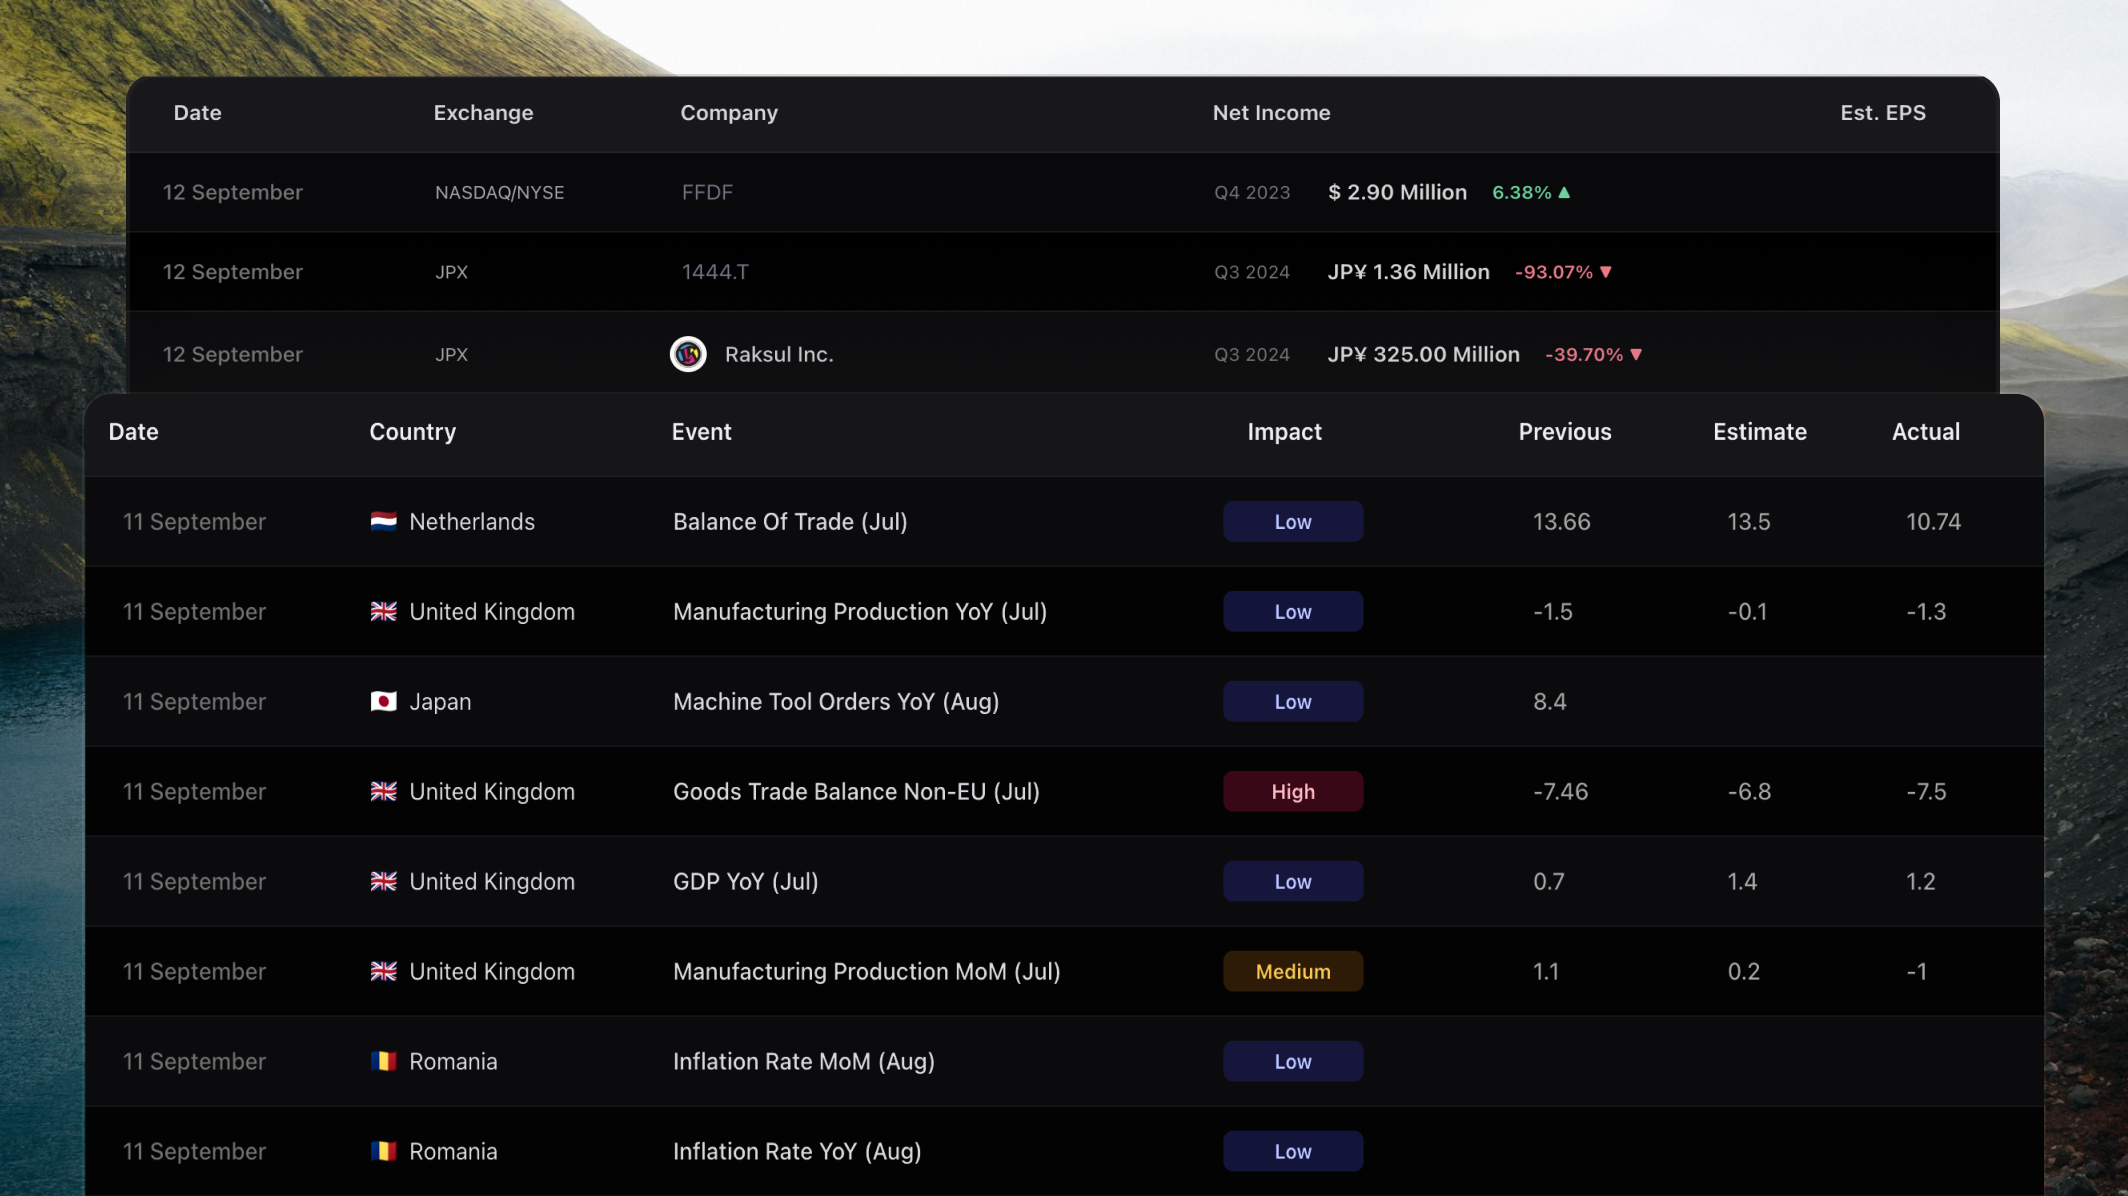Click the Exchange header in earnings table
This screenshot has width=2128, height=1196.
pyautogui.click(x=483, y=113)
